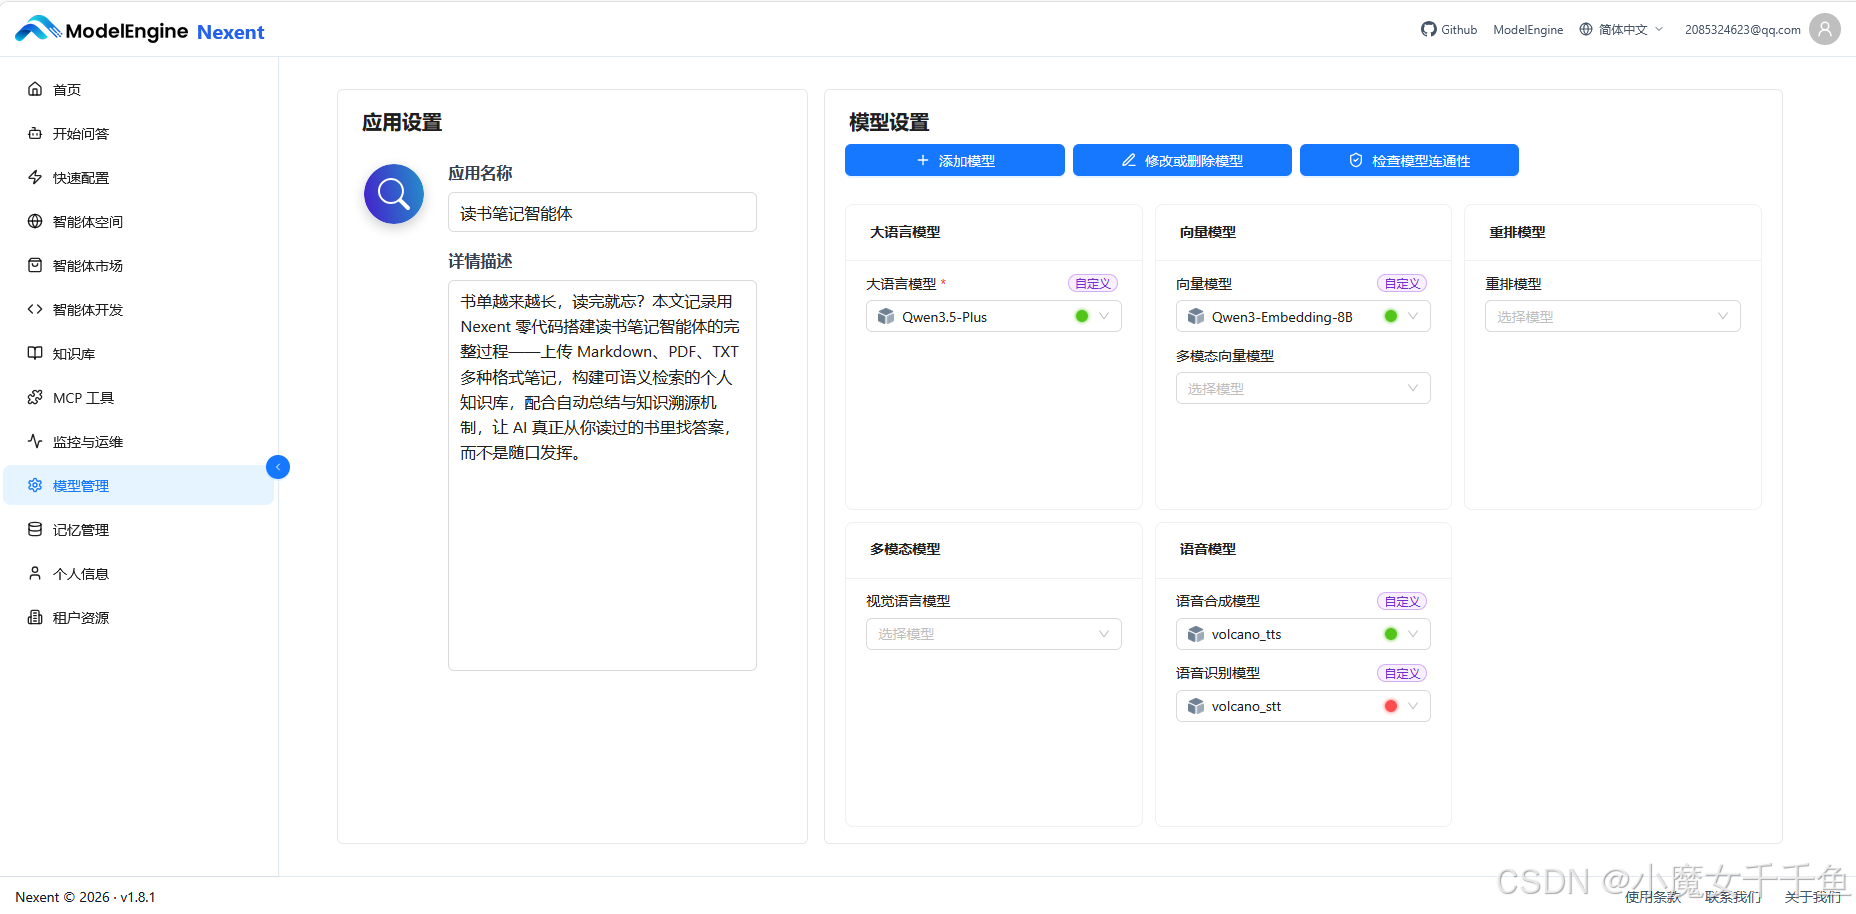Open 关于我们 footer link

click(x=1813, y=897)
